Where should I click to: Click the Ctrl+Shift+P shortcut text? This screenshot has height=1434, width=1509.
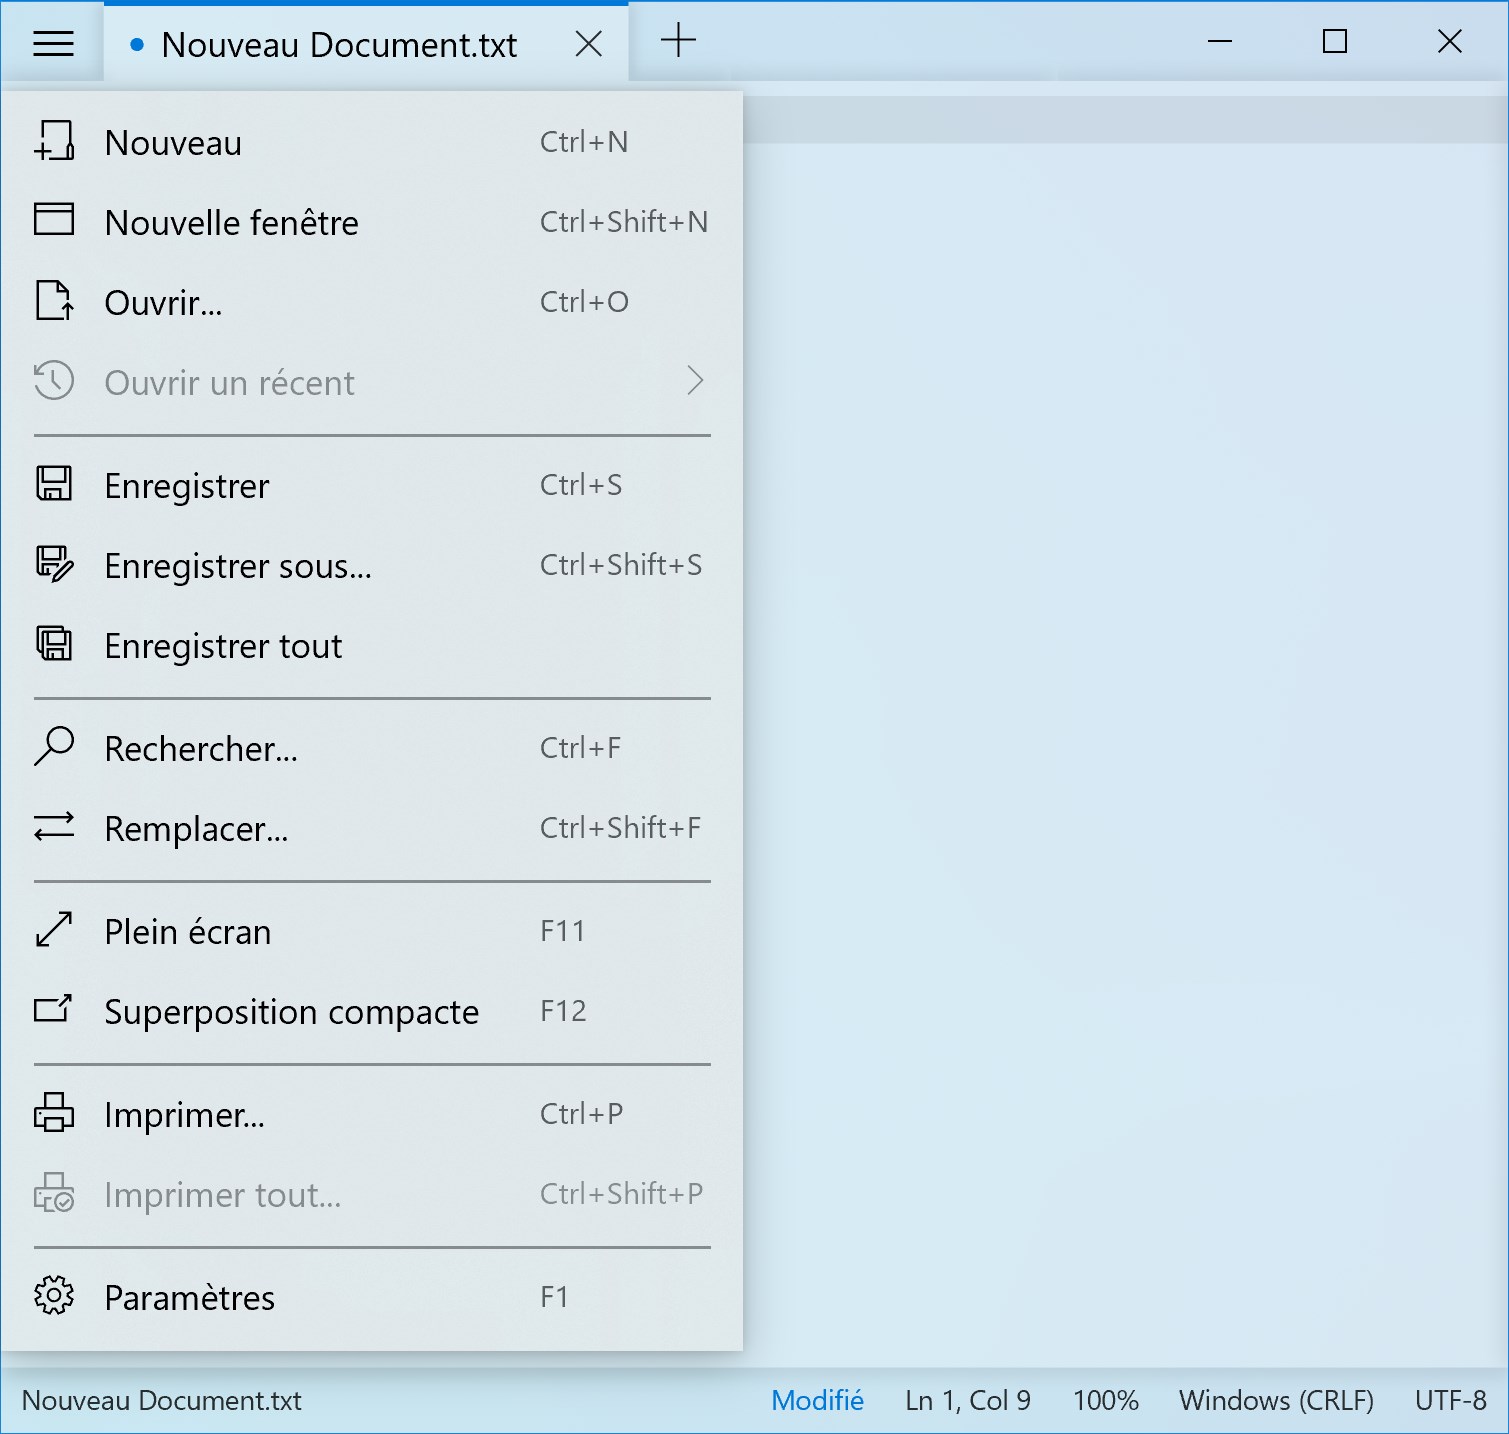tap(621, 1194)
